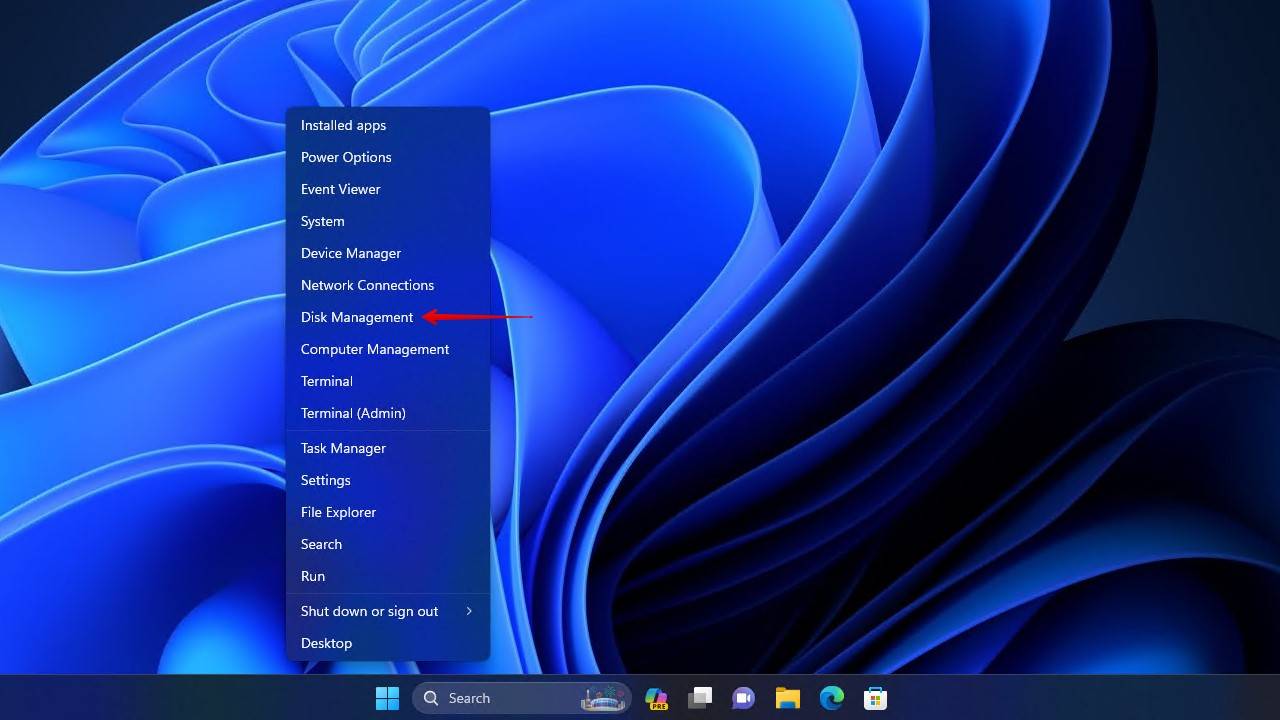Open Task View on the taskbar
This screenshot has width=1280, height=720.
(700, 698)
